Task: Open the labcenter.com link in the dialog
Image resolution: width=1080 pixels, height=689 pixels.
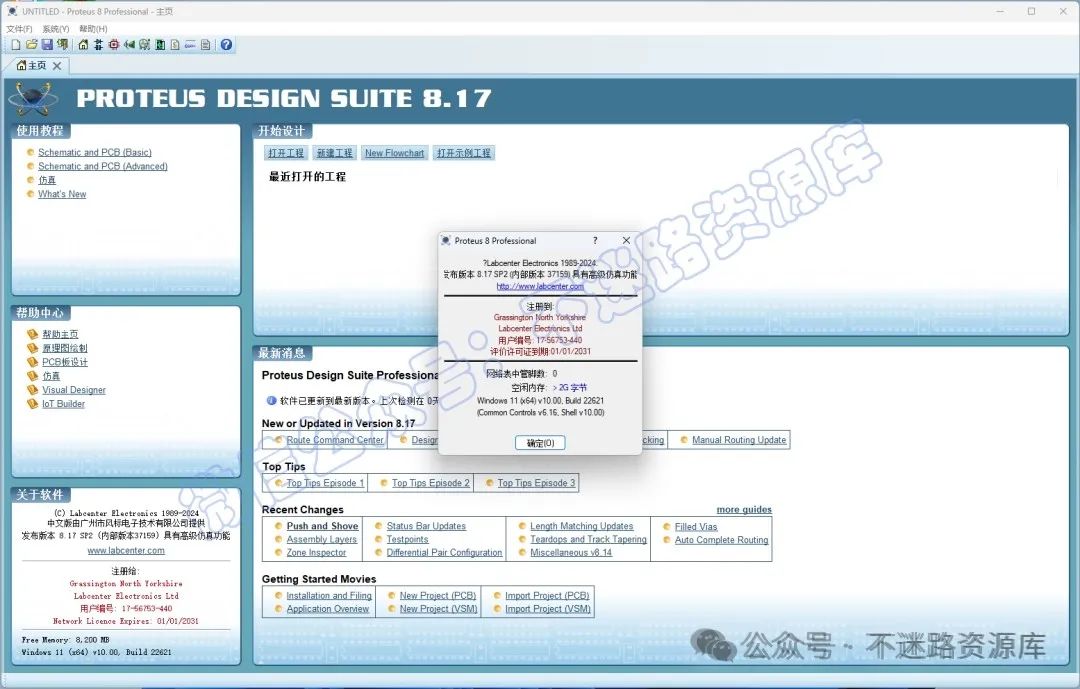Action: 540,286
